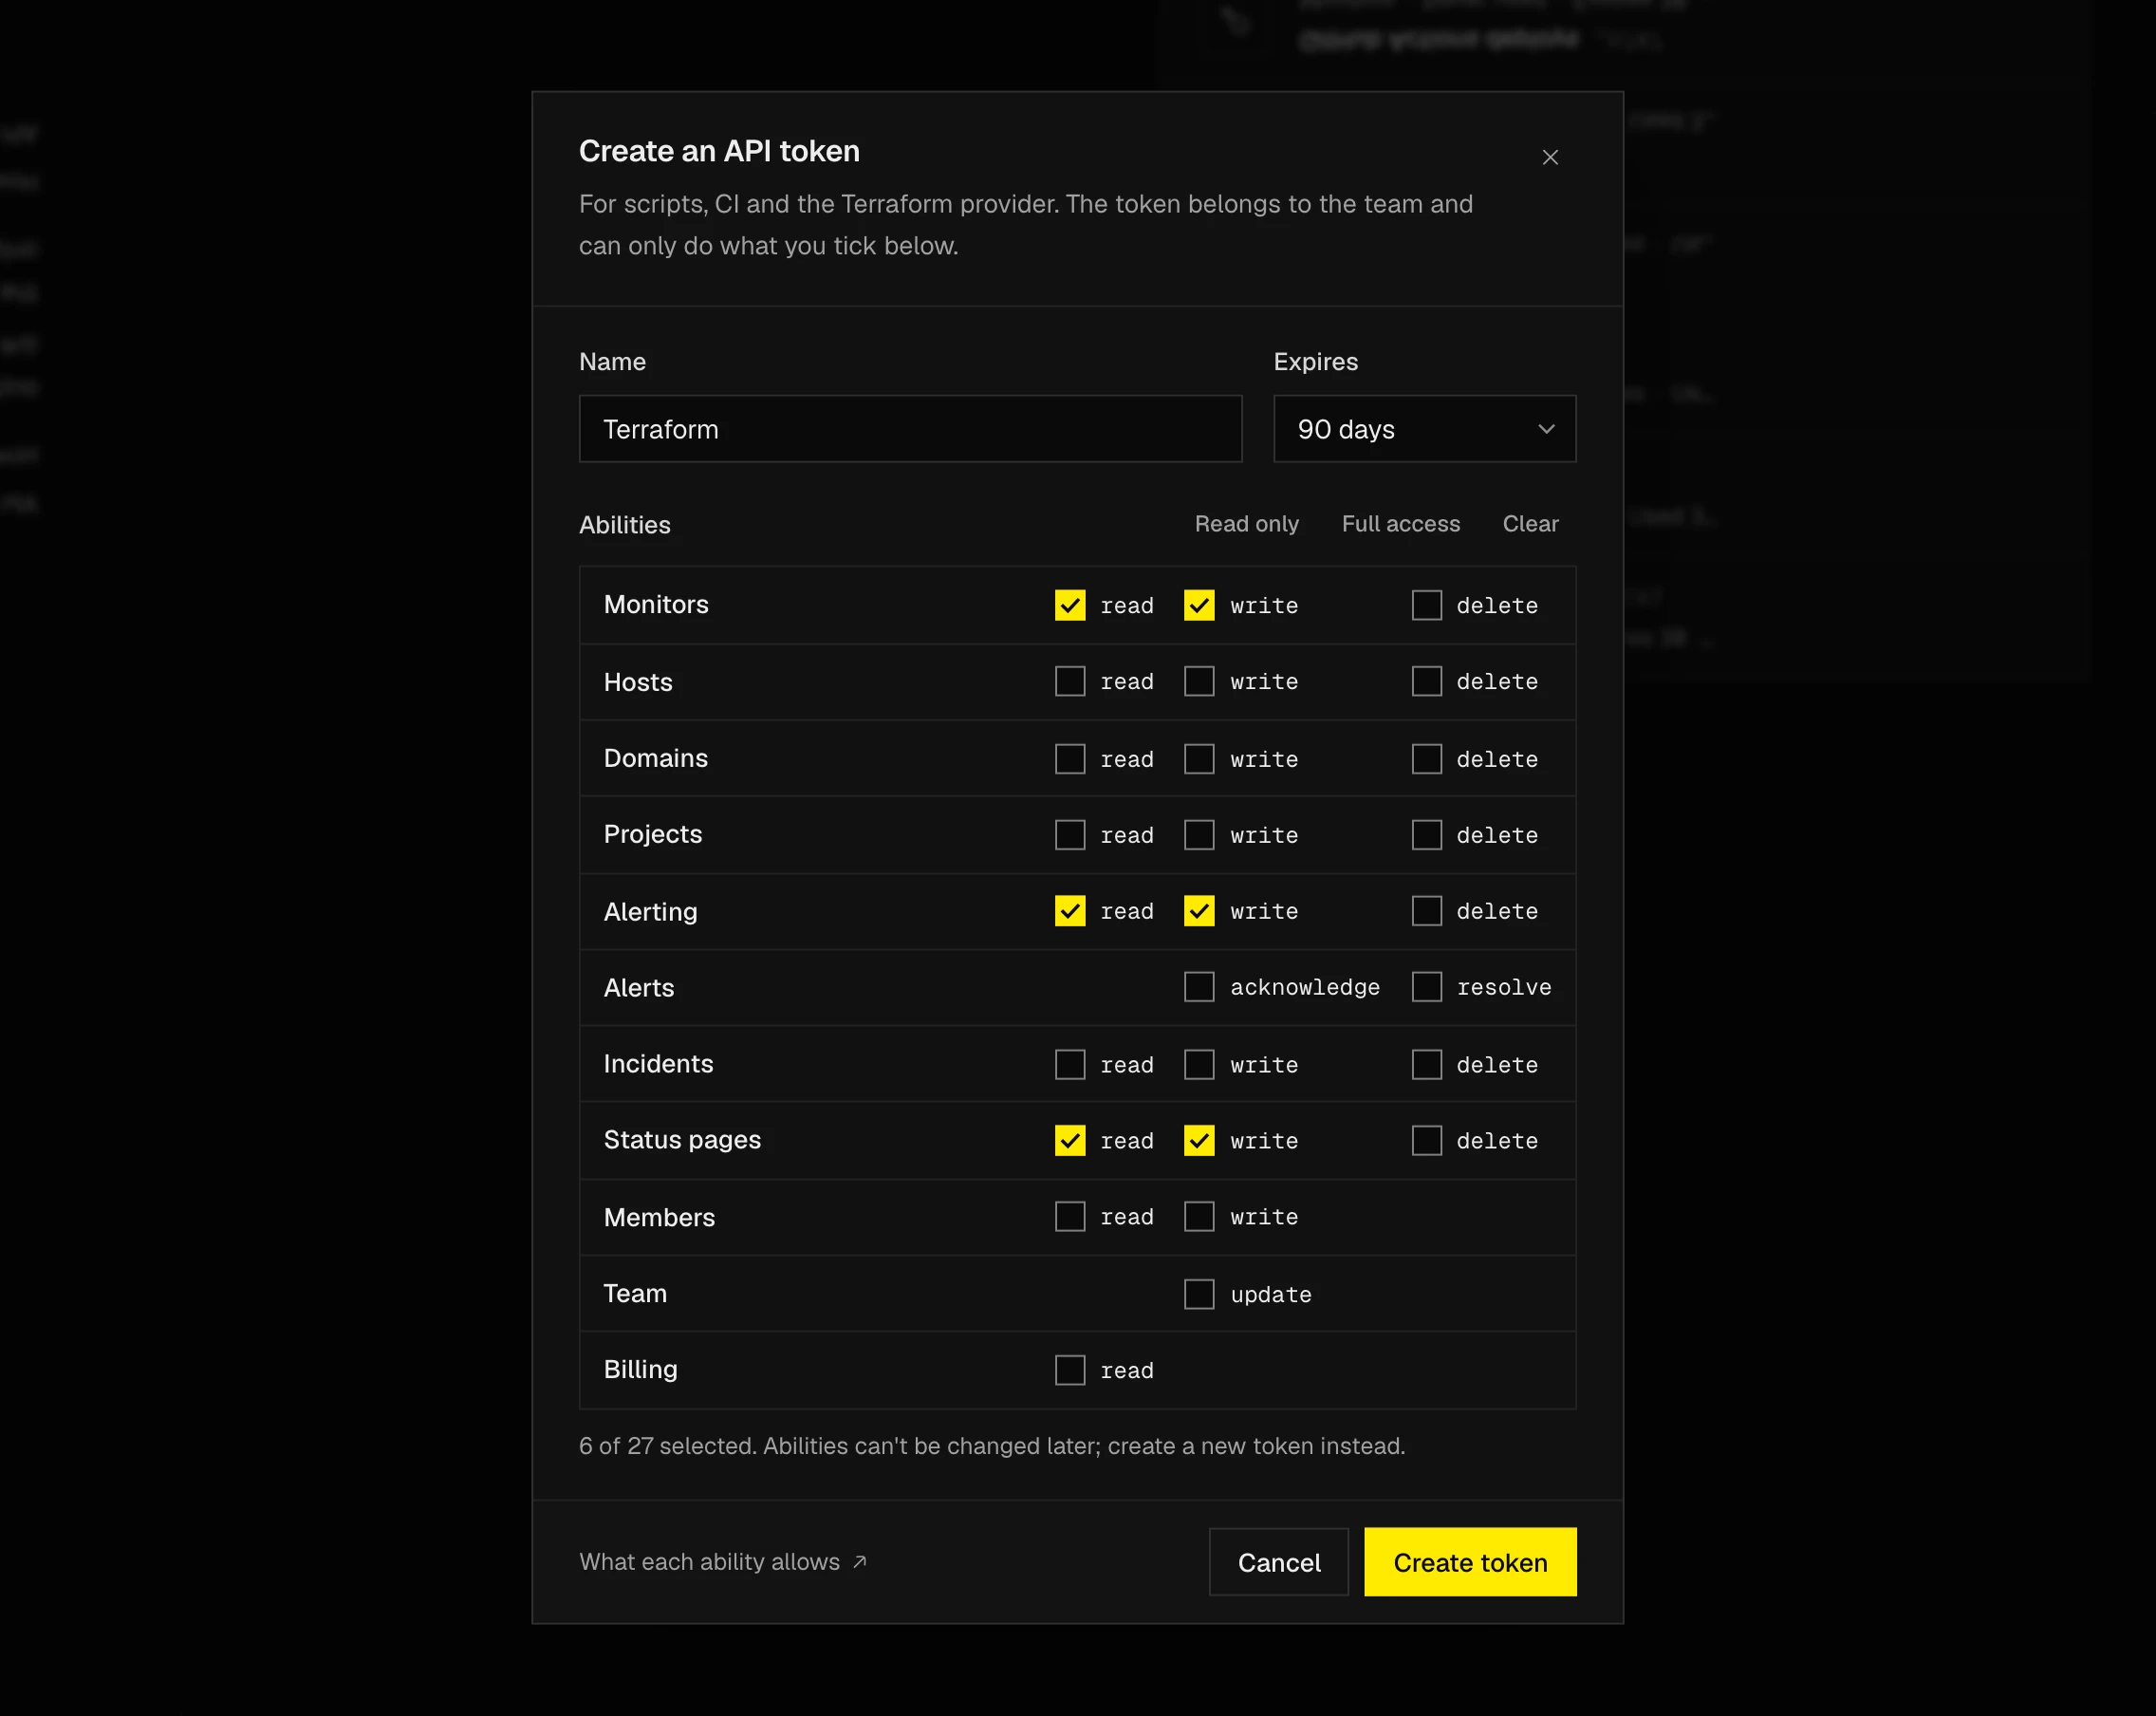
Task: Uncheck Status pages write ability
Action: tap(1199, 1141)
